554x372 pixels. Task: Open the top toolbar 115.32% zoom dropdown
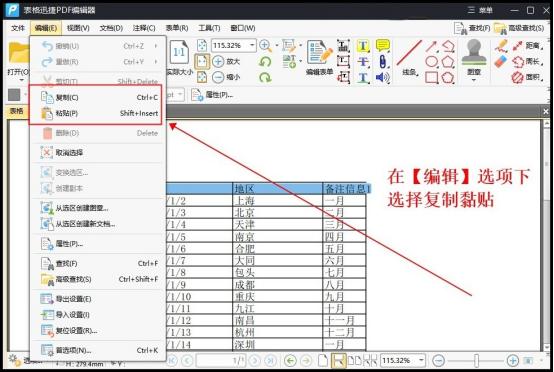(252, 45)
